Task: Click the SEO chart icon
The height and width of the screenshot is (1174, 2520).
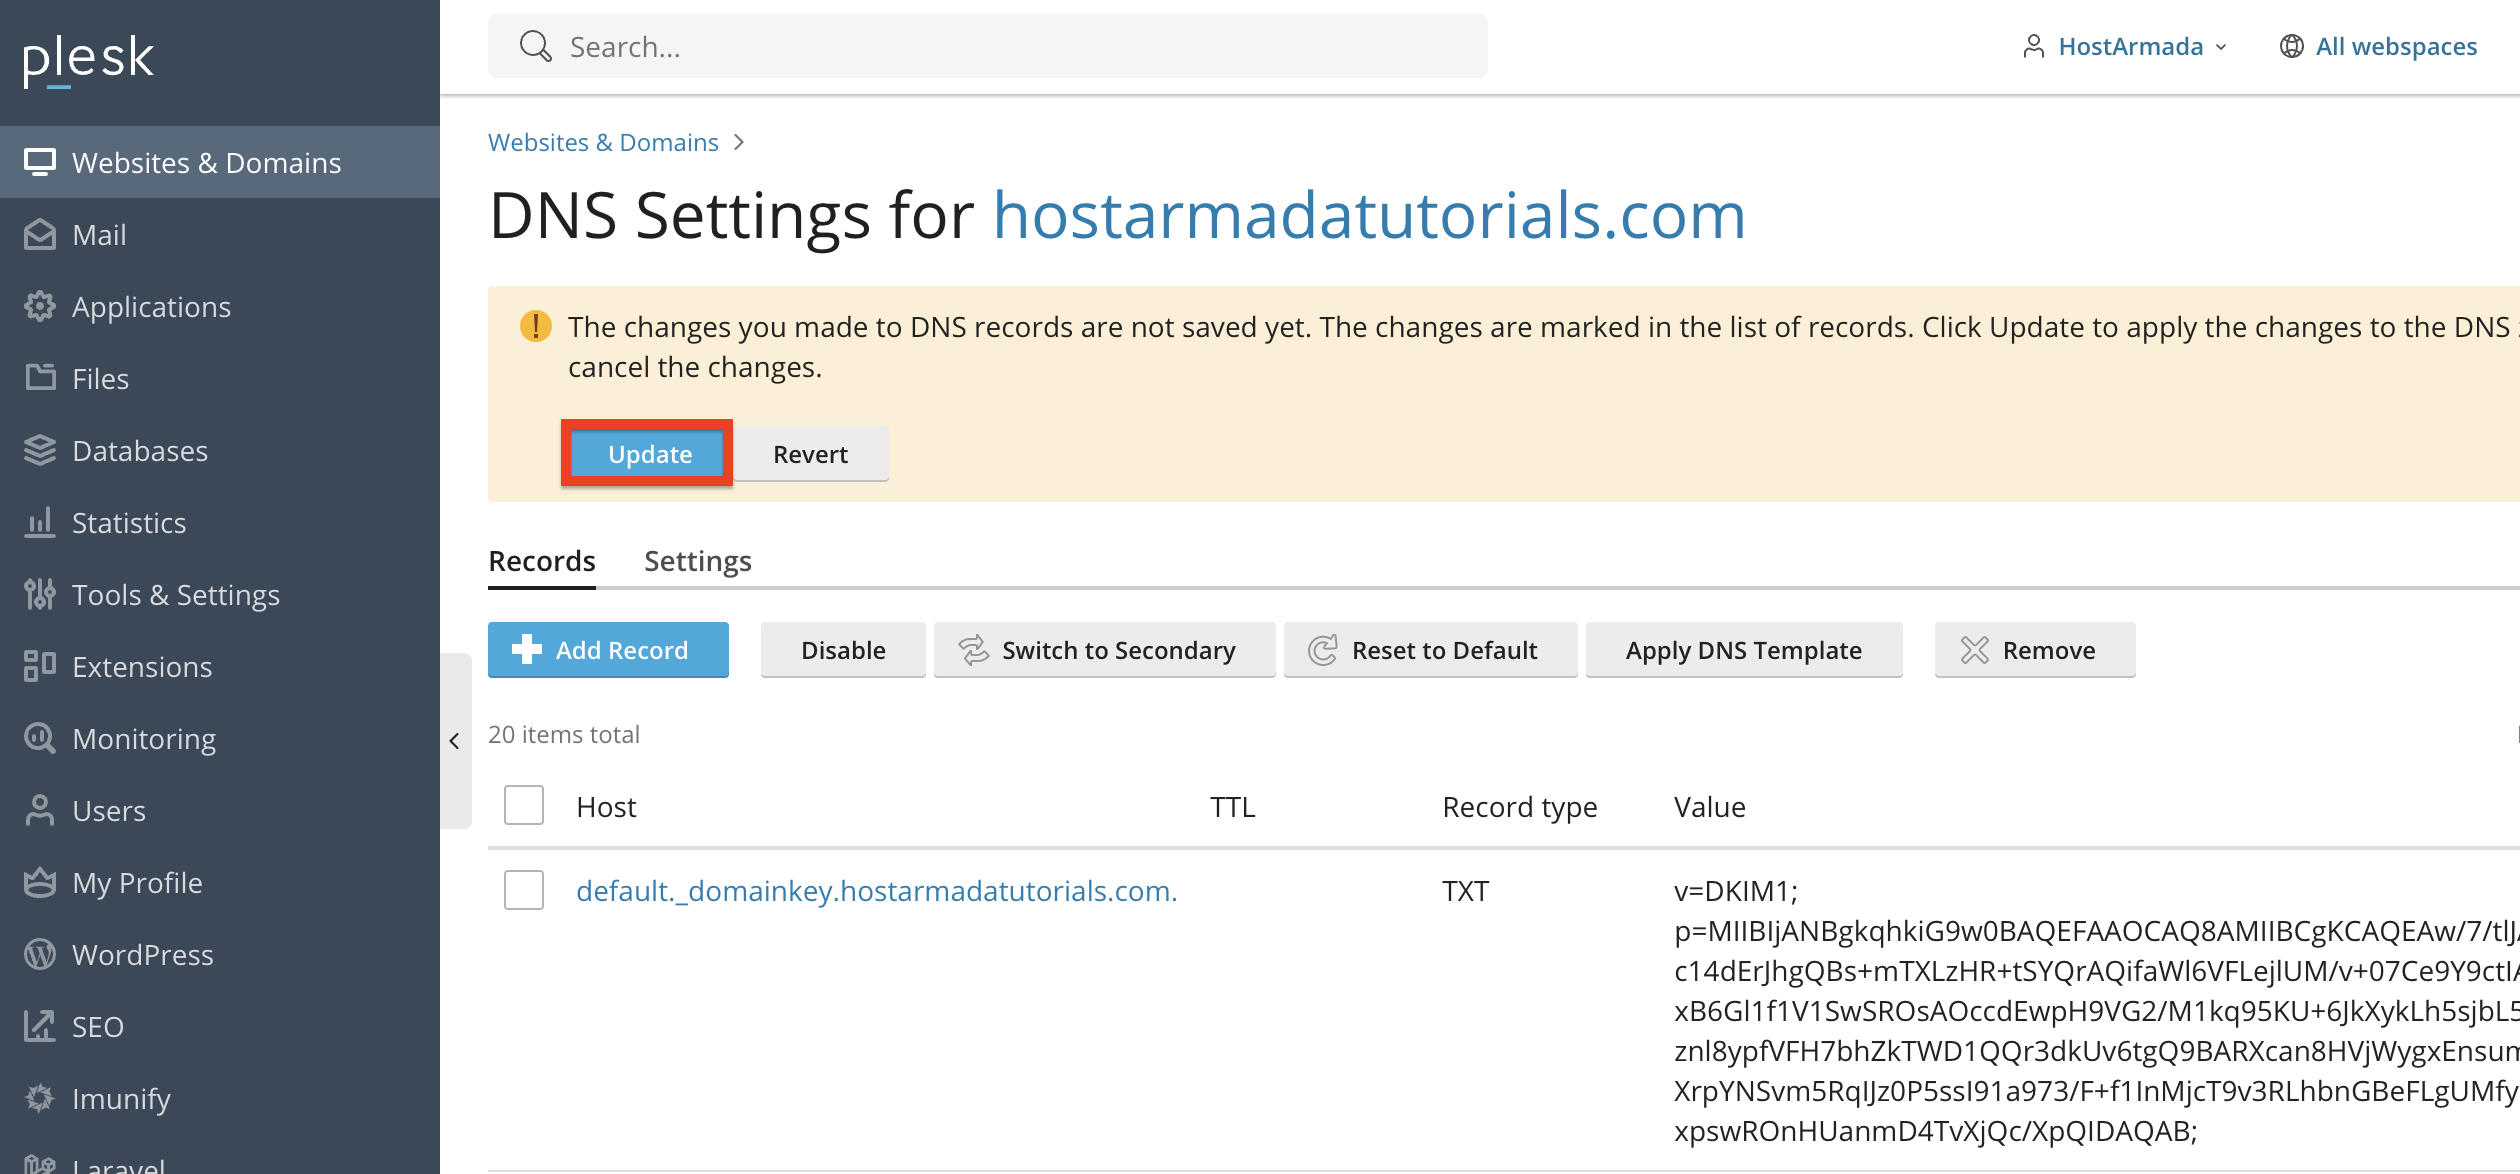Action: click(40, 1027)
